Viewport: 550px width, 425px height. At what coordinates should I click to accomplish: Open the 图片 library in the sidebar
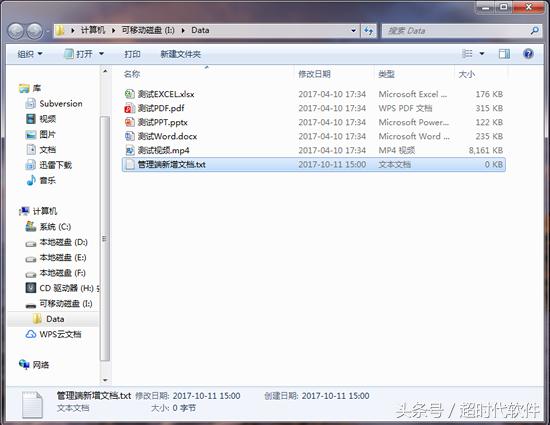(41, 134)
